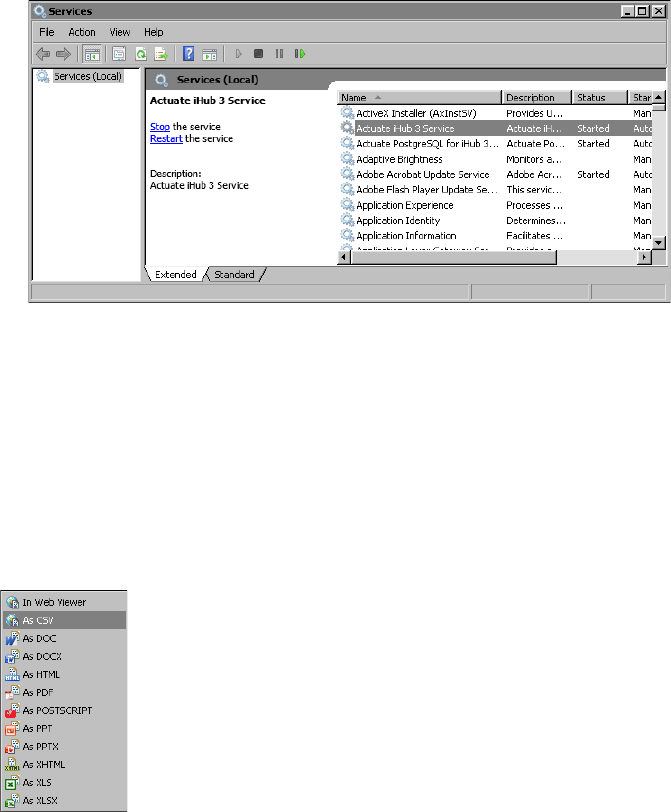Select Adobe Flash Player Update Service row

495,190
